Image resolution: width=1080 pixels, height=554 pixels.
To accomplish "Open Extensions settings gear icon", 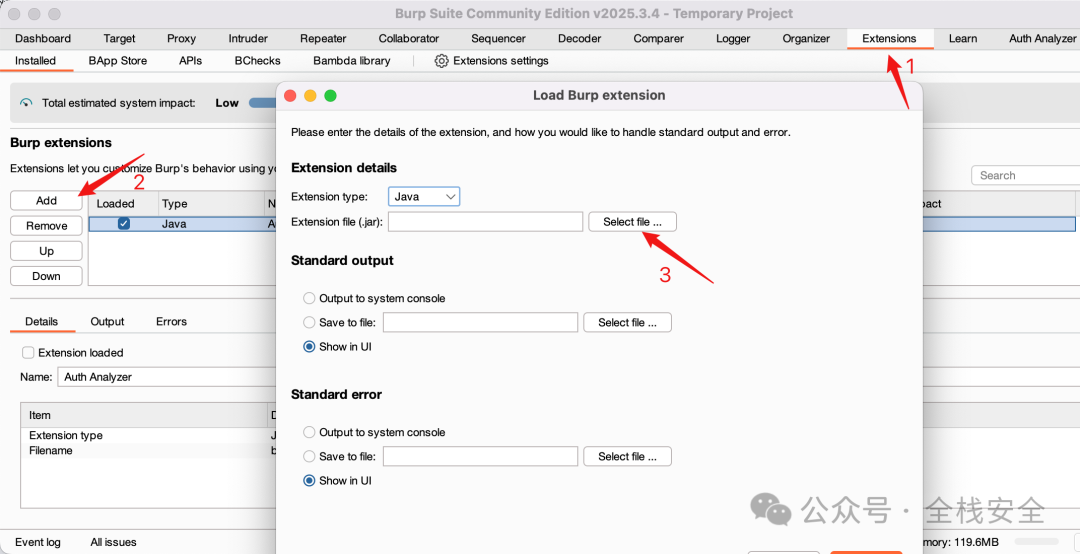I will 442,61.
